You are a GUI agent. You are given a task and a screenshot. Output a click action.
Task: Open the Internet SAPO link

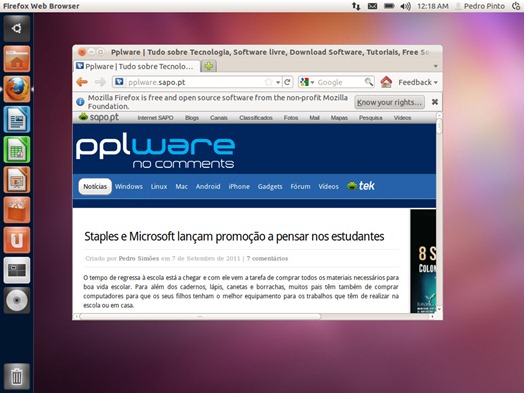coord(155,118)
